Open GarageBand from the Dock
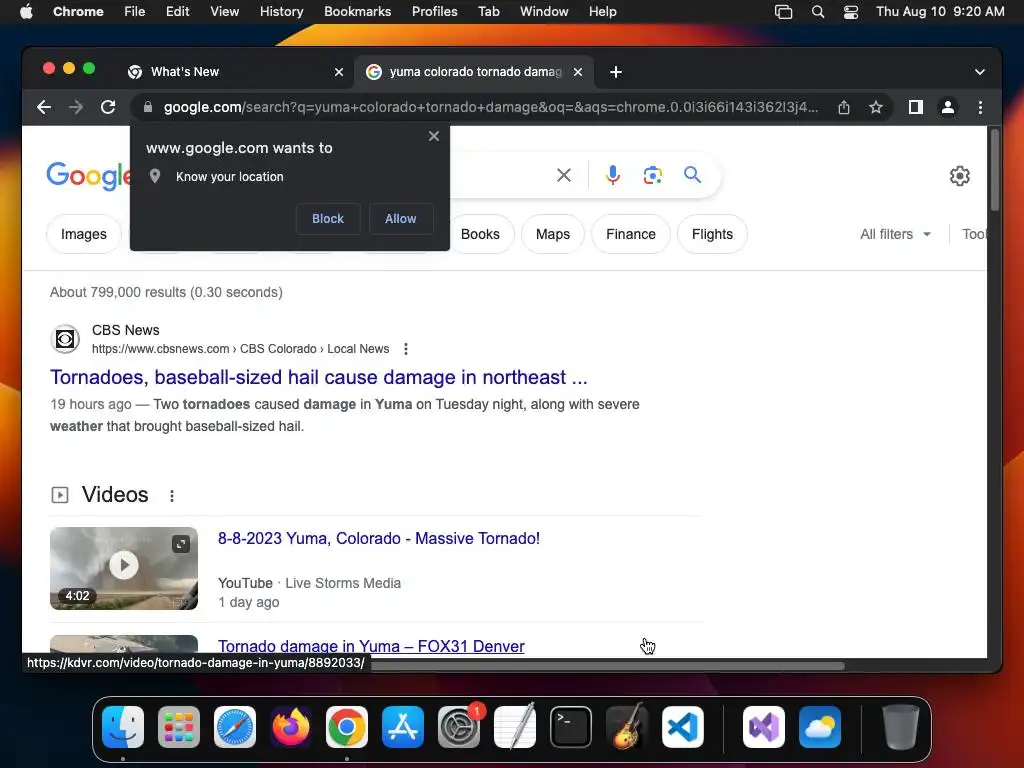Image resolution: width=1024 pixels, height=768 pixels. coord(627,726)
